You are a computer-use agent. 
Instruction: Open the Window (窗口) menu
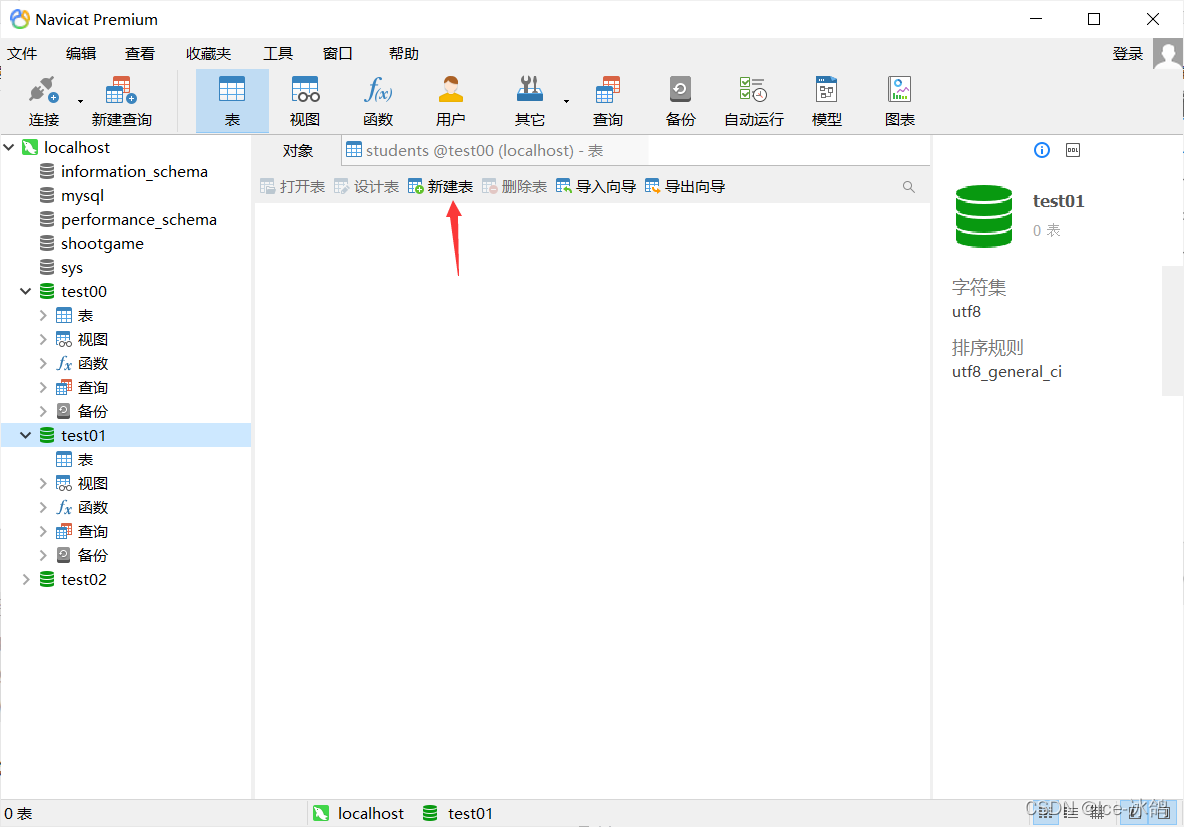[338, 54]
